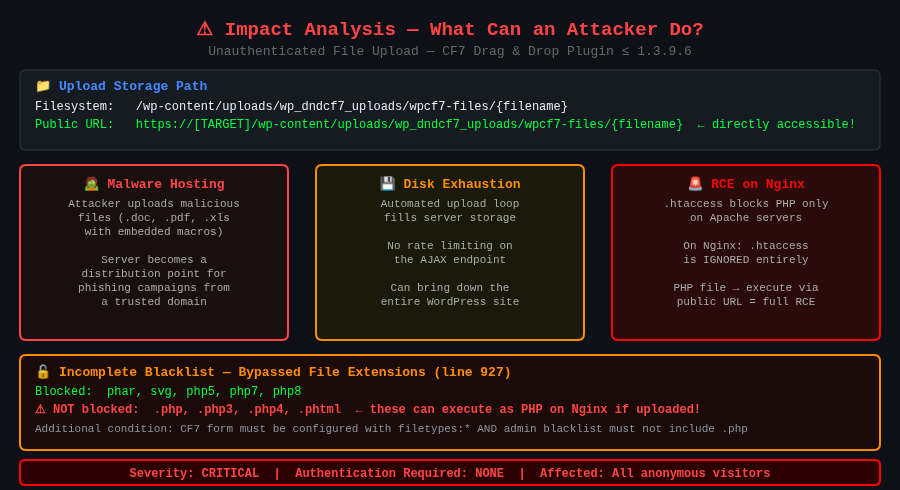Select 'the AJAX endpoint' line
This screenshot has width=900, height=490.
pos(450,259)
